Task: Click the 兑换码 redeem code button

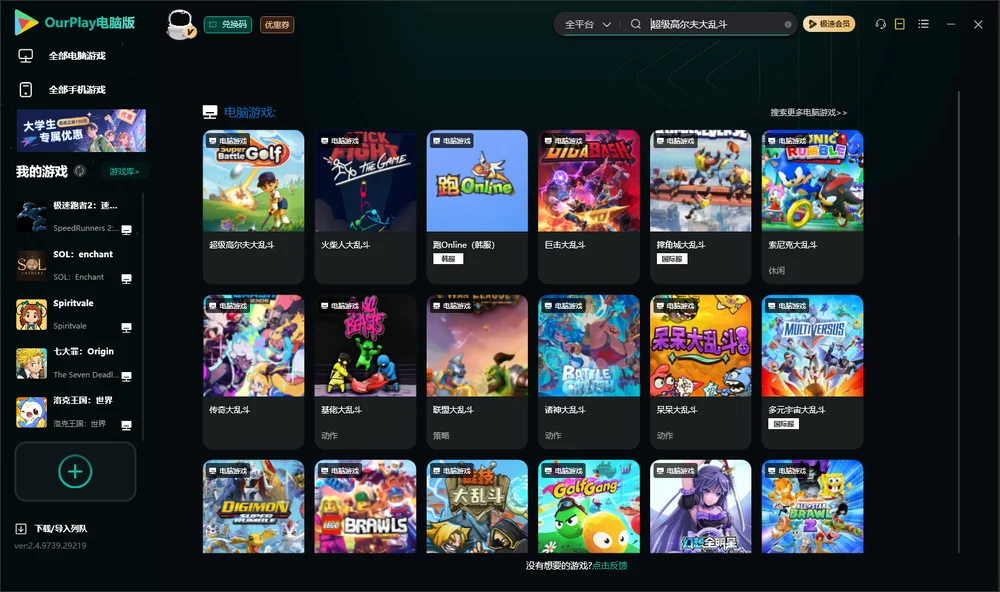Action: [228, 25]
